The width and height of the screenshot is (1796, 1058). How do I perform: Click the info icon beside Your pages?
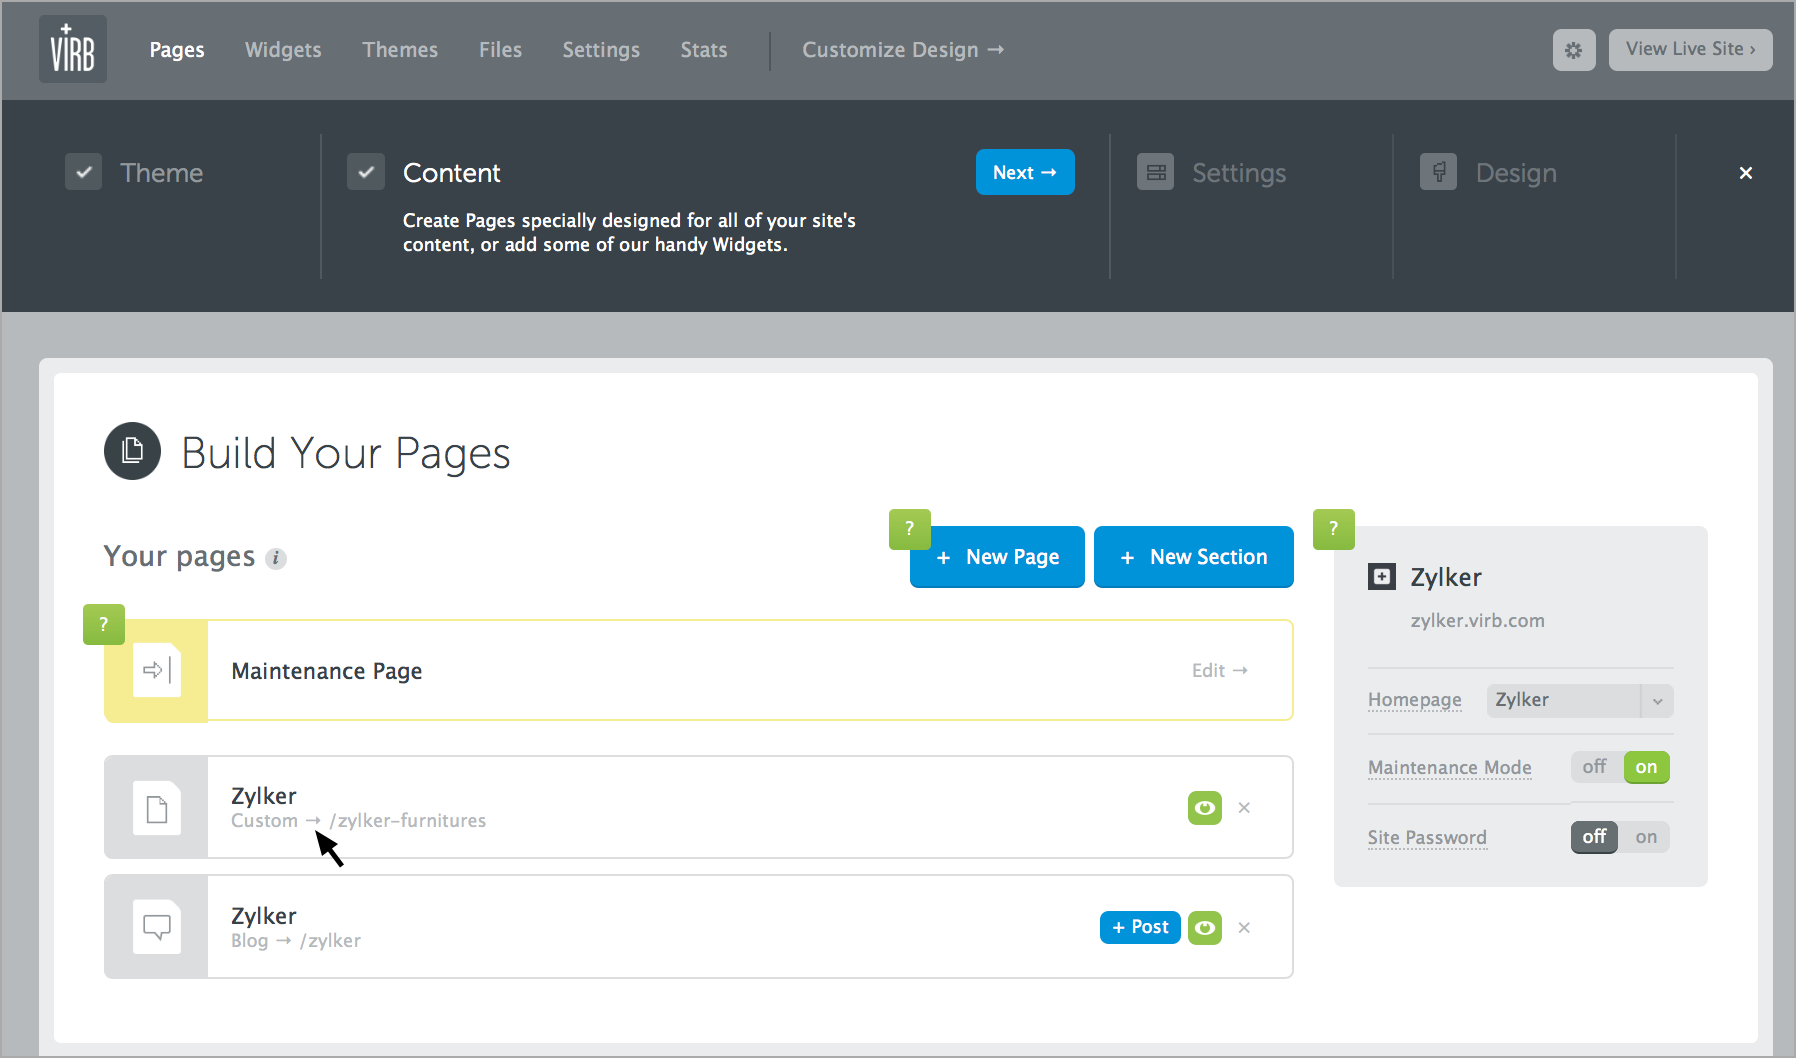click(276, 559)
